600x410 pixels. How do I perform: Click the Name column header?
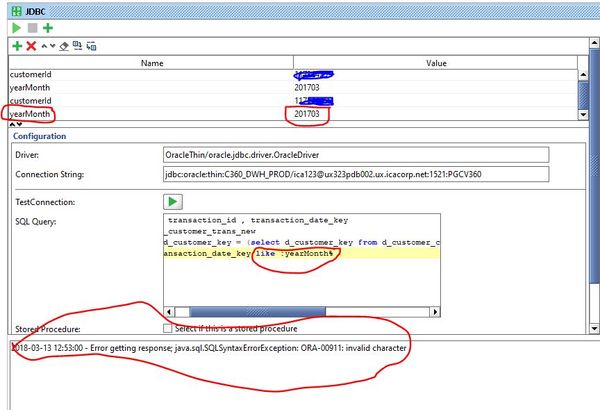(150, 62)
